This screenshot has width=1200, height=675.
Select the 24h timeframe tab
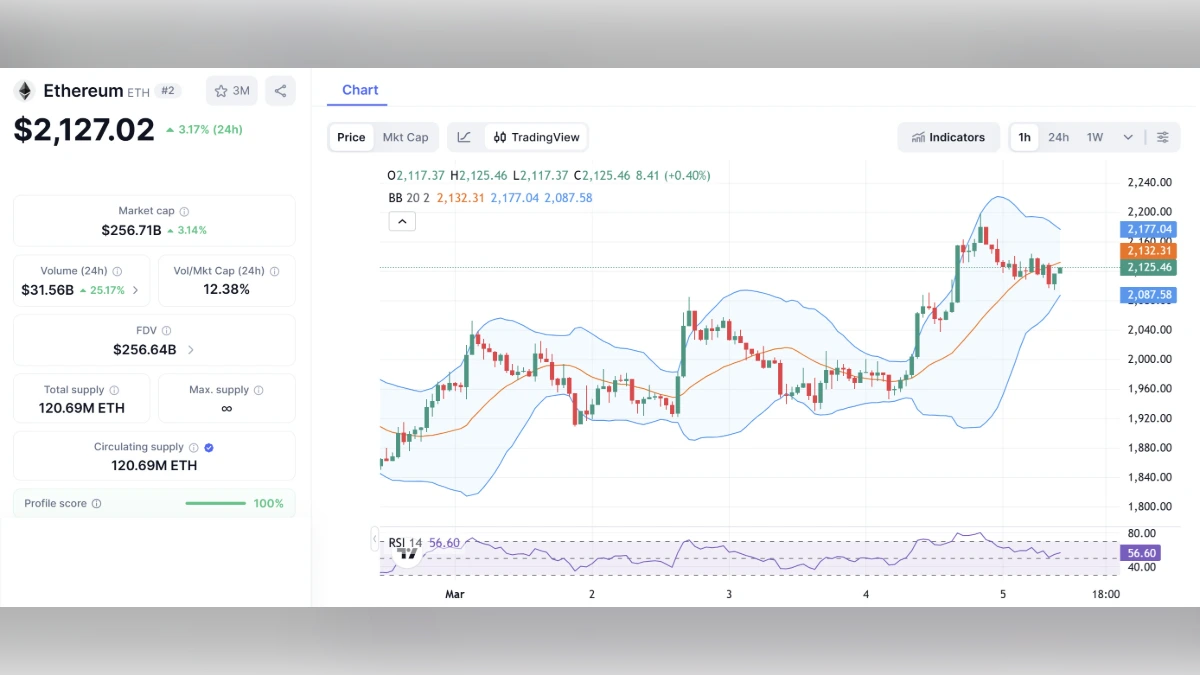click(x=1058, y=137)
